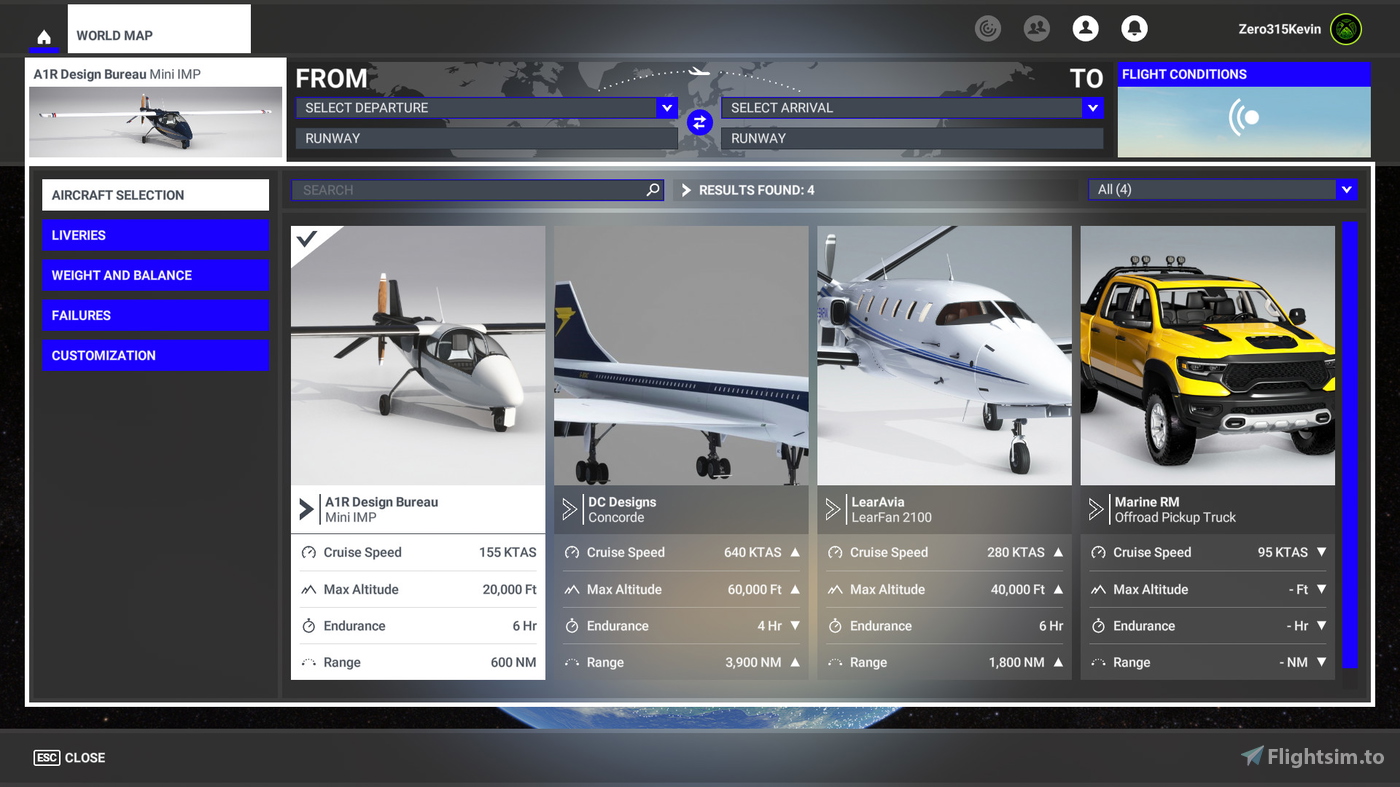Click the controller settings icon top right
Viewport: 1400px width, 787px height.
988,28
